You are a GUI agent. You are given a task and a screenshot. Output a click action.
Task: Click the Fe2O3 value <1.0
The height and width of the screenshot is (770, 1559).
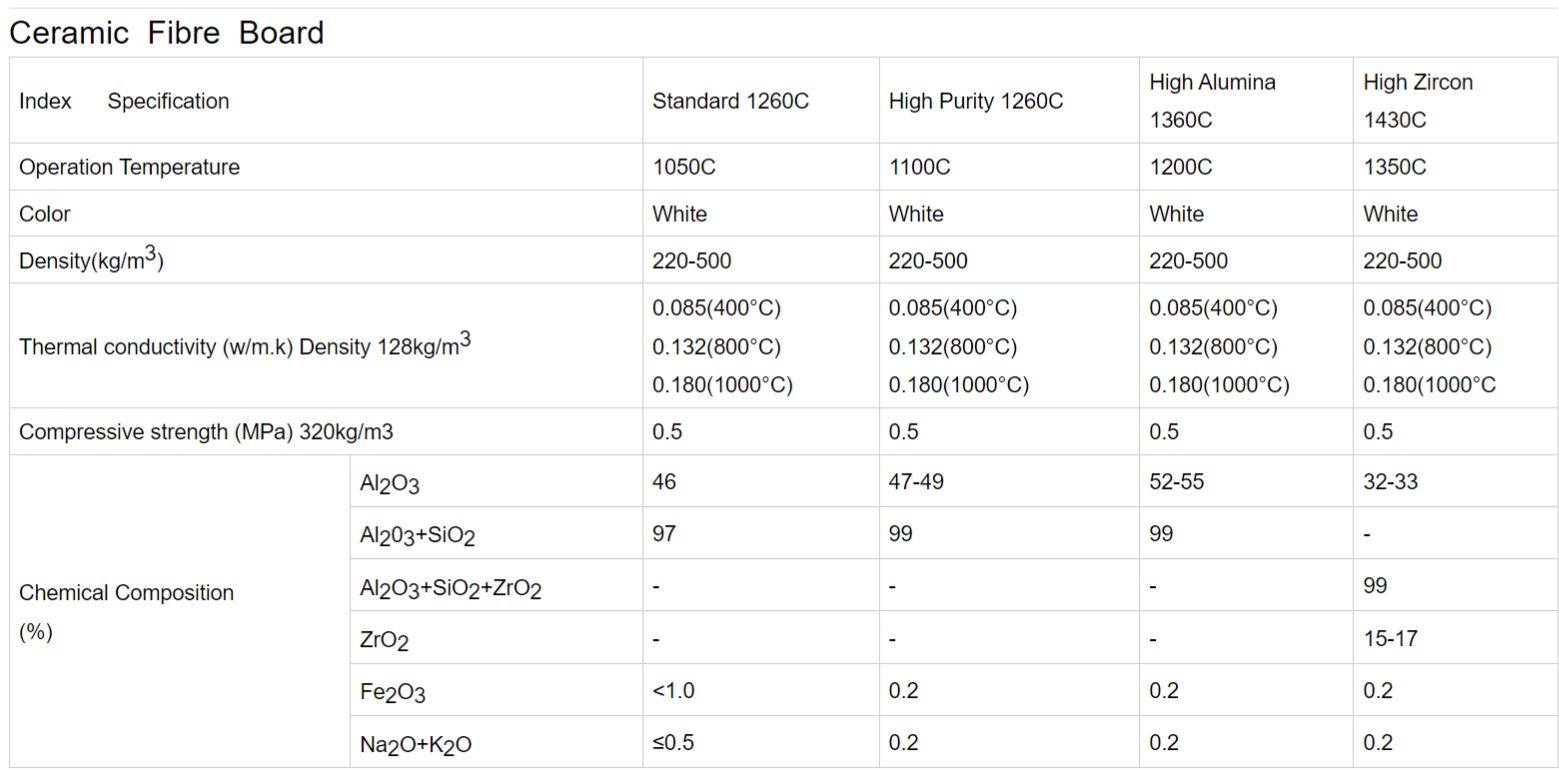click(673, 691)
